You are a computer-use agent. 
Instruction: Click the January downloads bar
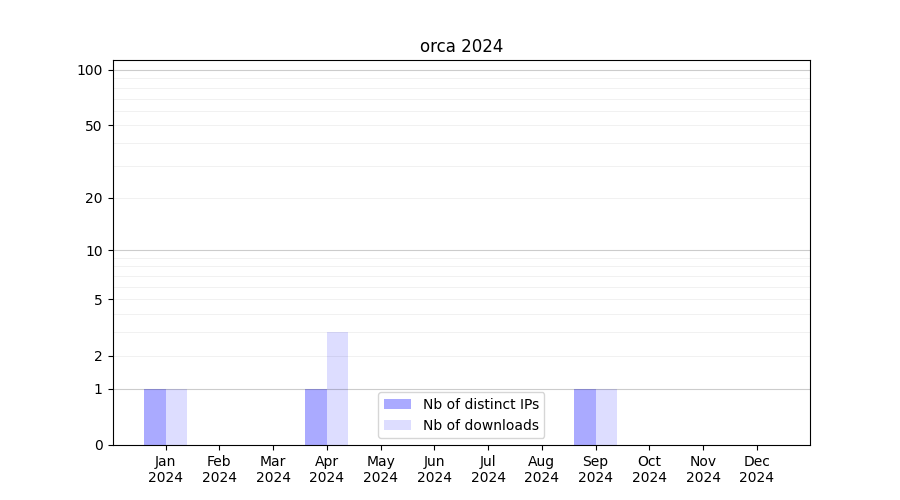point(176,417)
